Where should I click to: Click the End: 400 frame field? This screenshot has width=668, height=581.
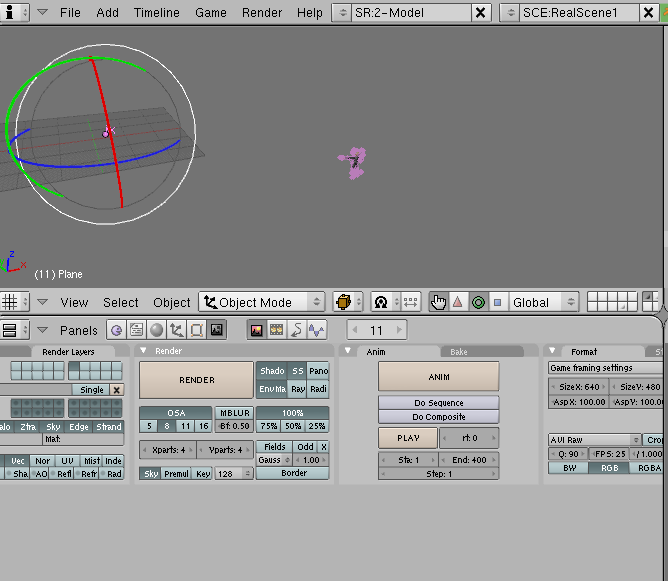[469, 460]
